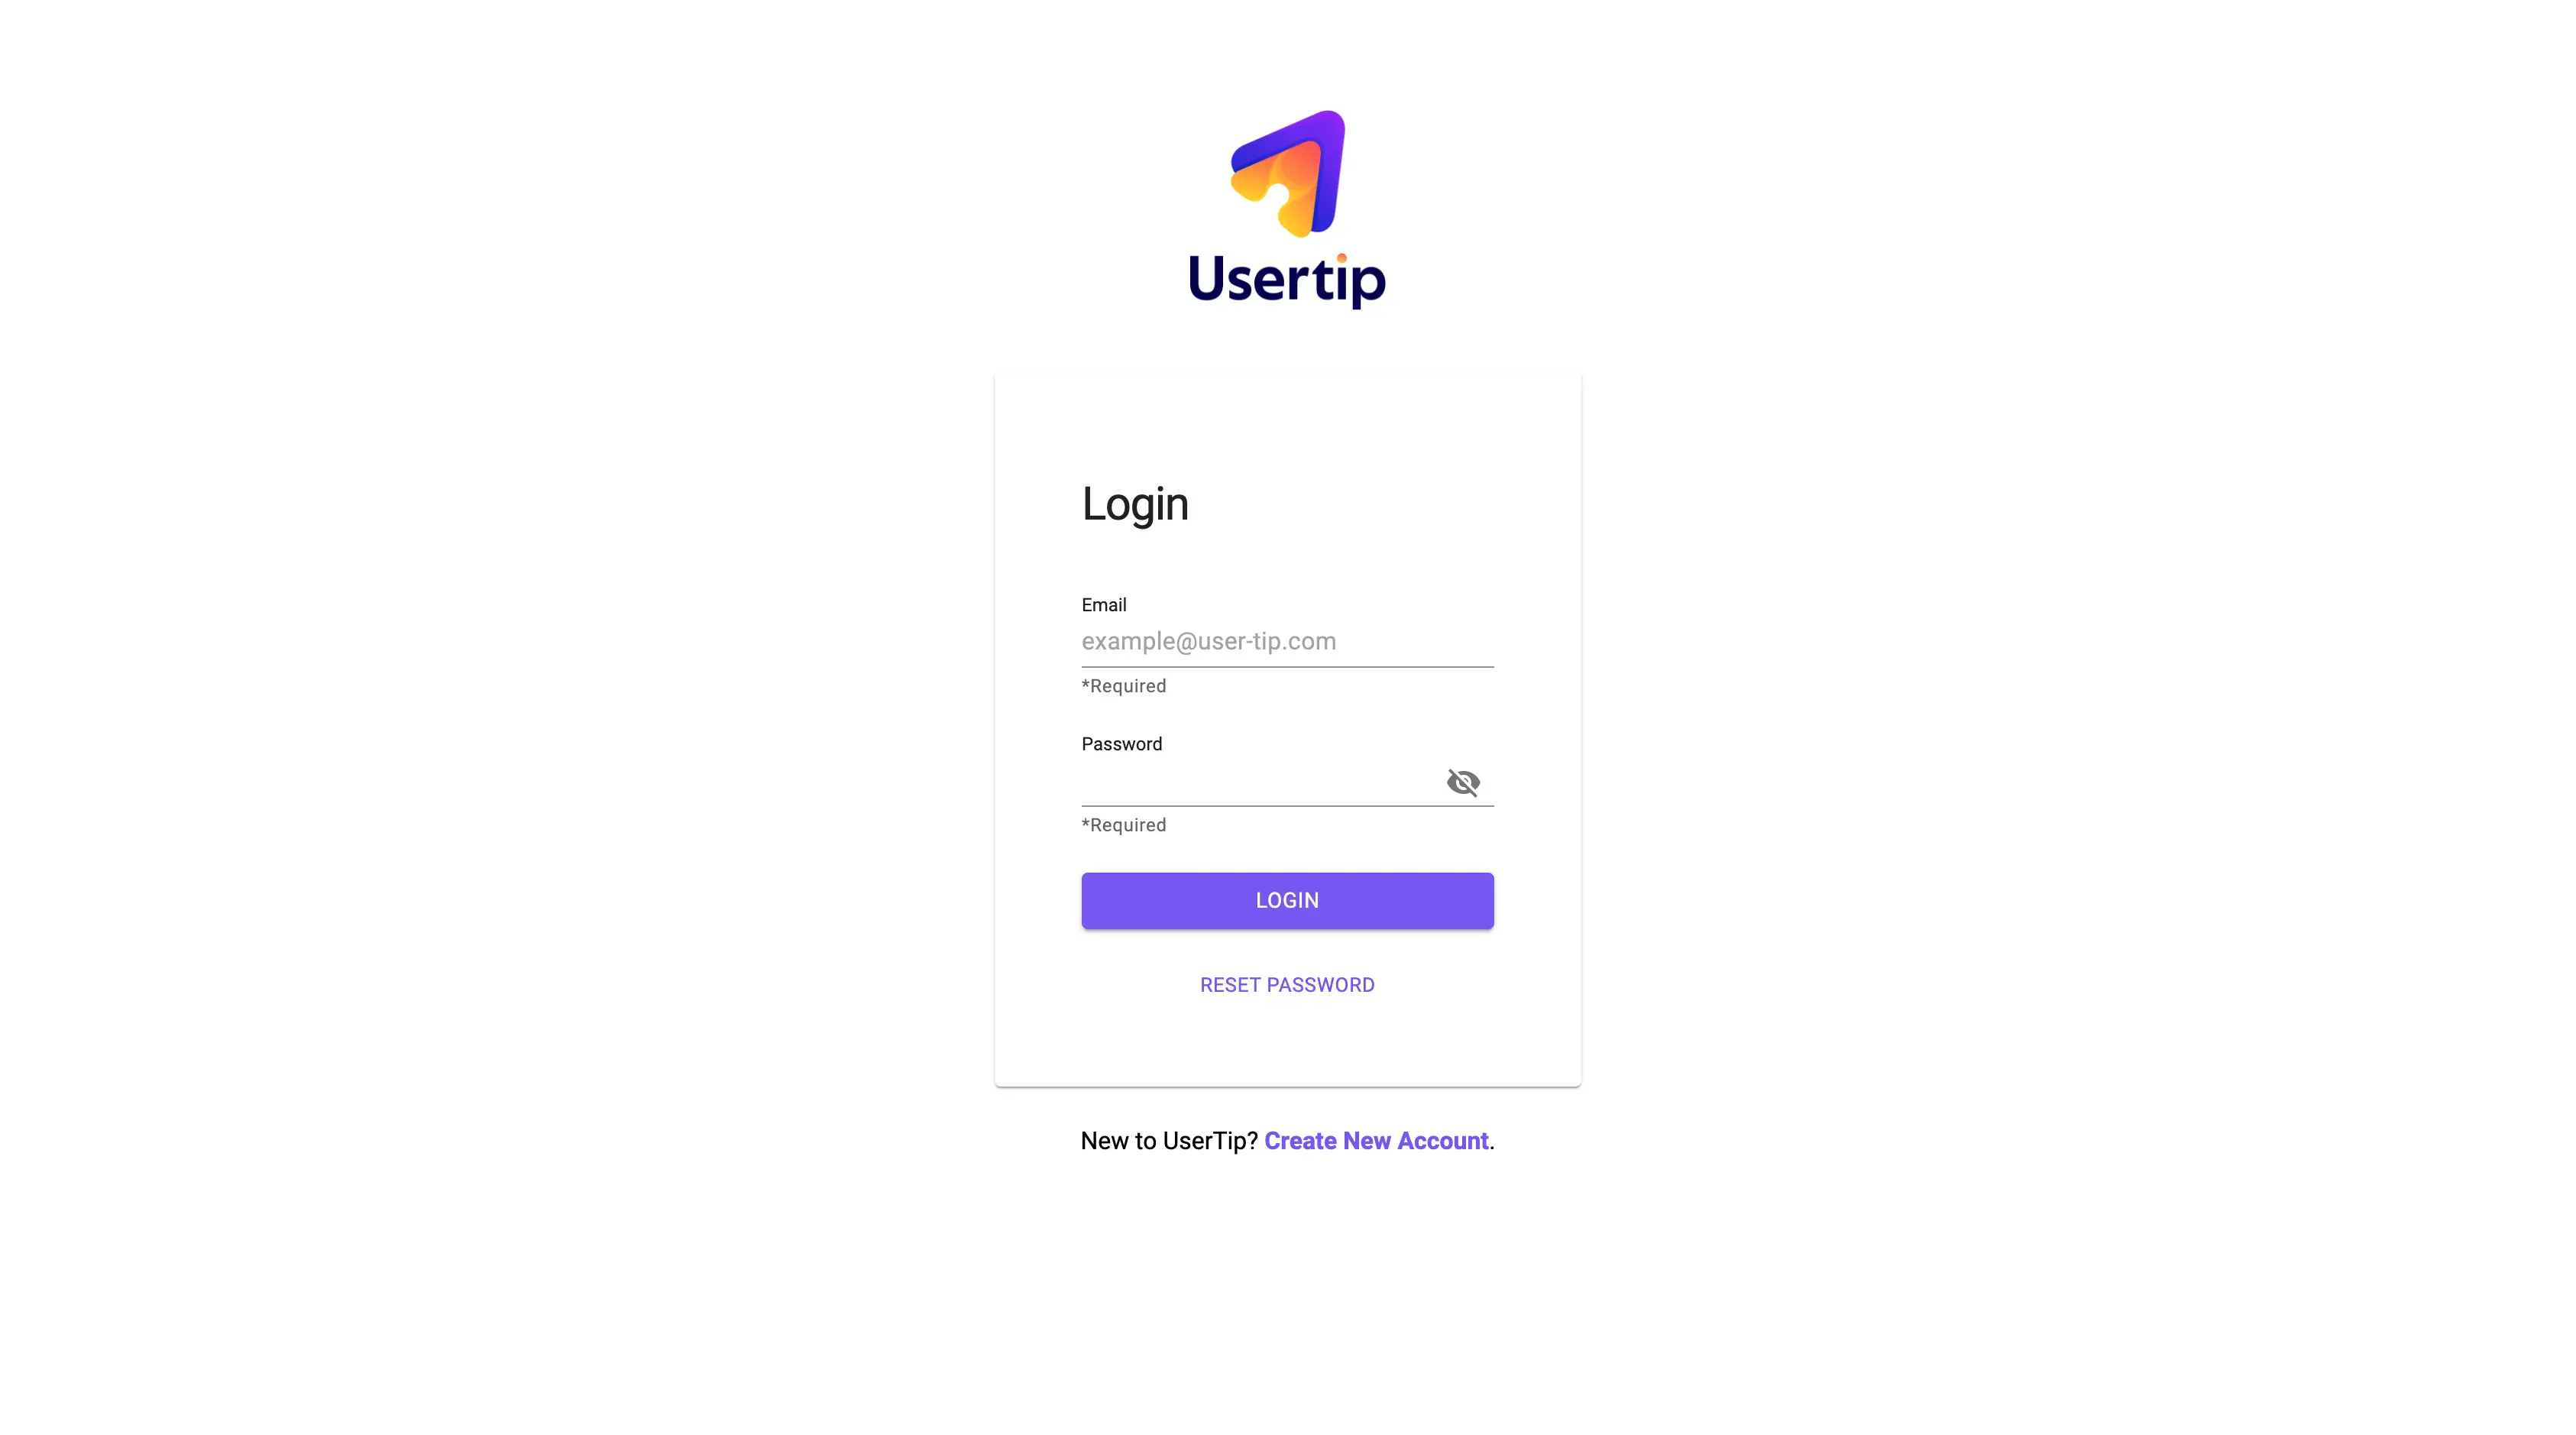Select the Email required field
The width and height of the screenshot is (2576, 1435).
coord(1286,640)
